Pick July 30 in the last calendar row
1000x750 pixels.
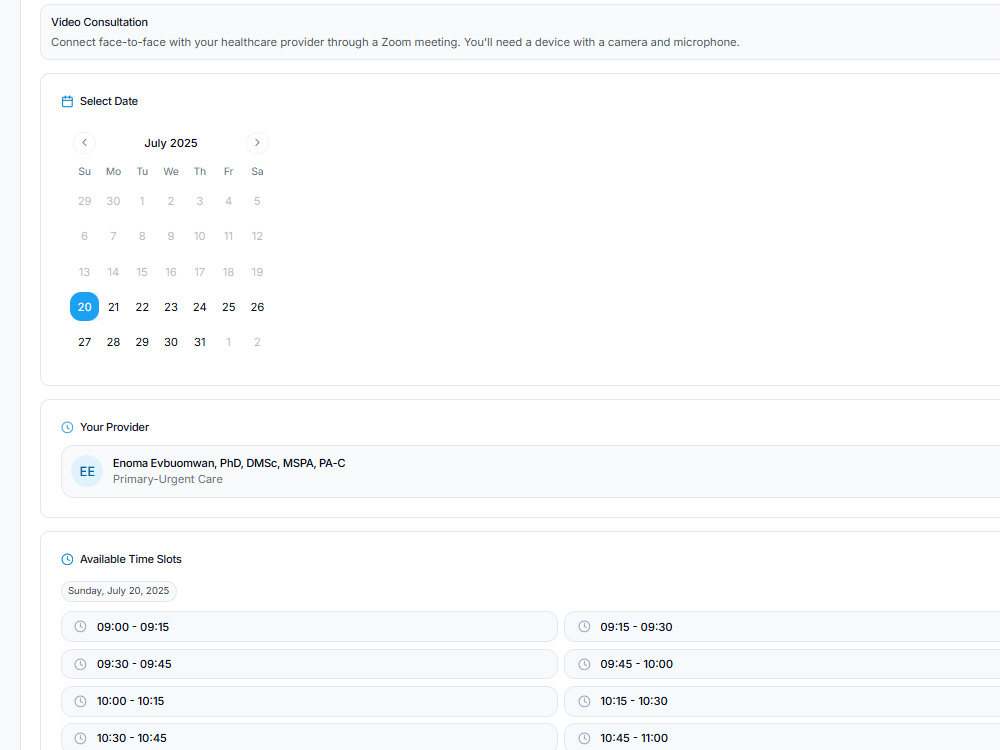pos(171,342)
